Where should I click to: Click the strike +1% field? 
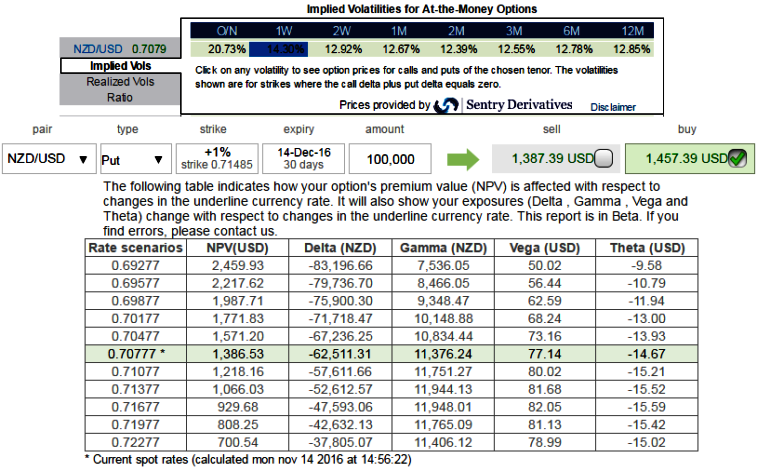(217, 158)
